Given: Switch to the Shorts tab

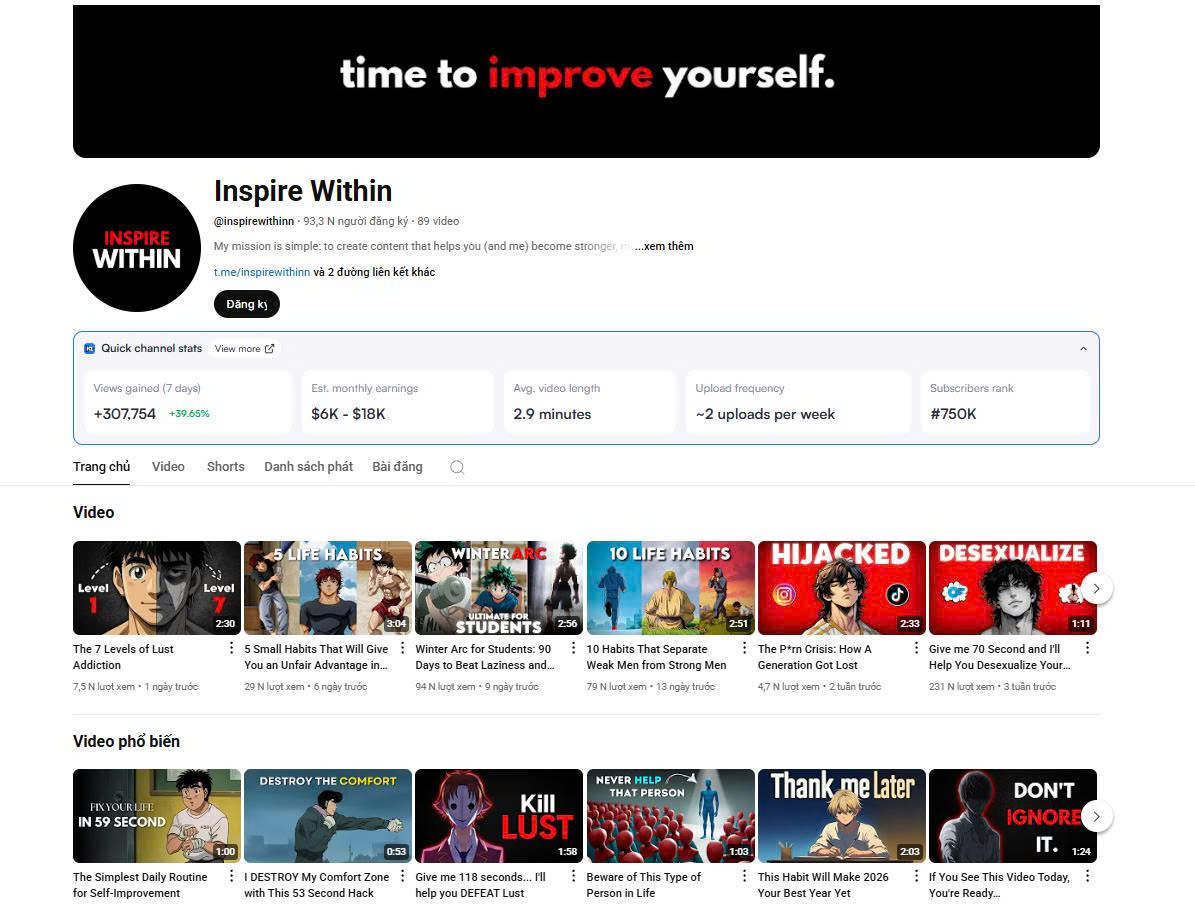Looking at the screenshot, I should click(225, 467).
